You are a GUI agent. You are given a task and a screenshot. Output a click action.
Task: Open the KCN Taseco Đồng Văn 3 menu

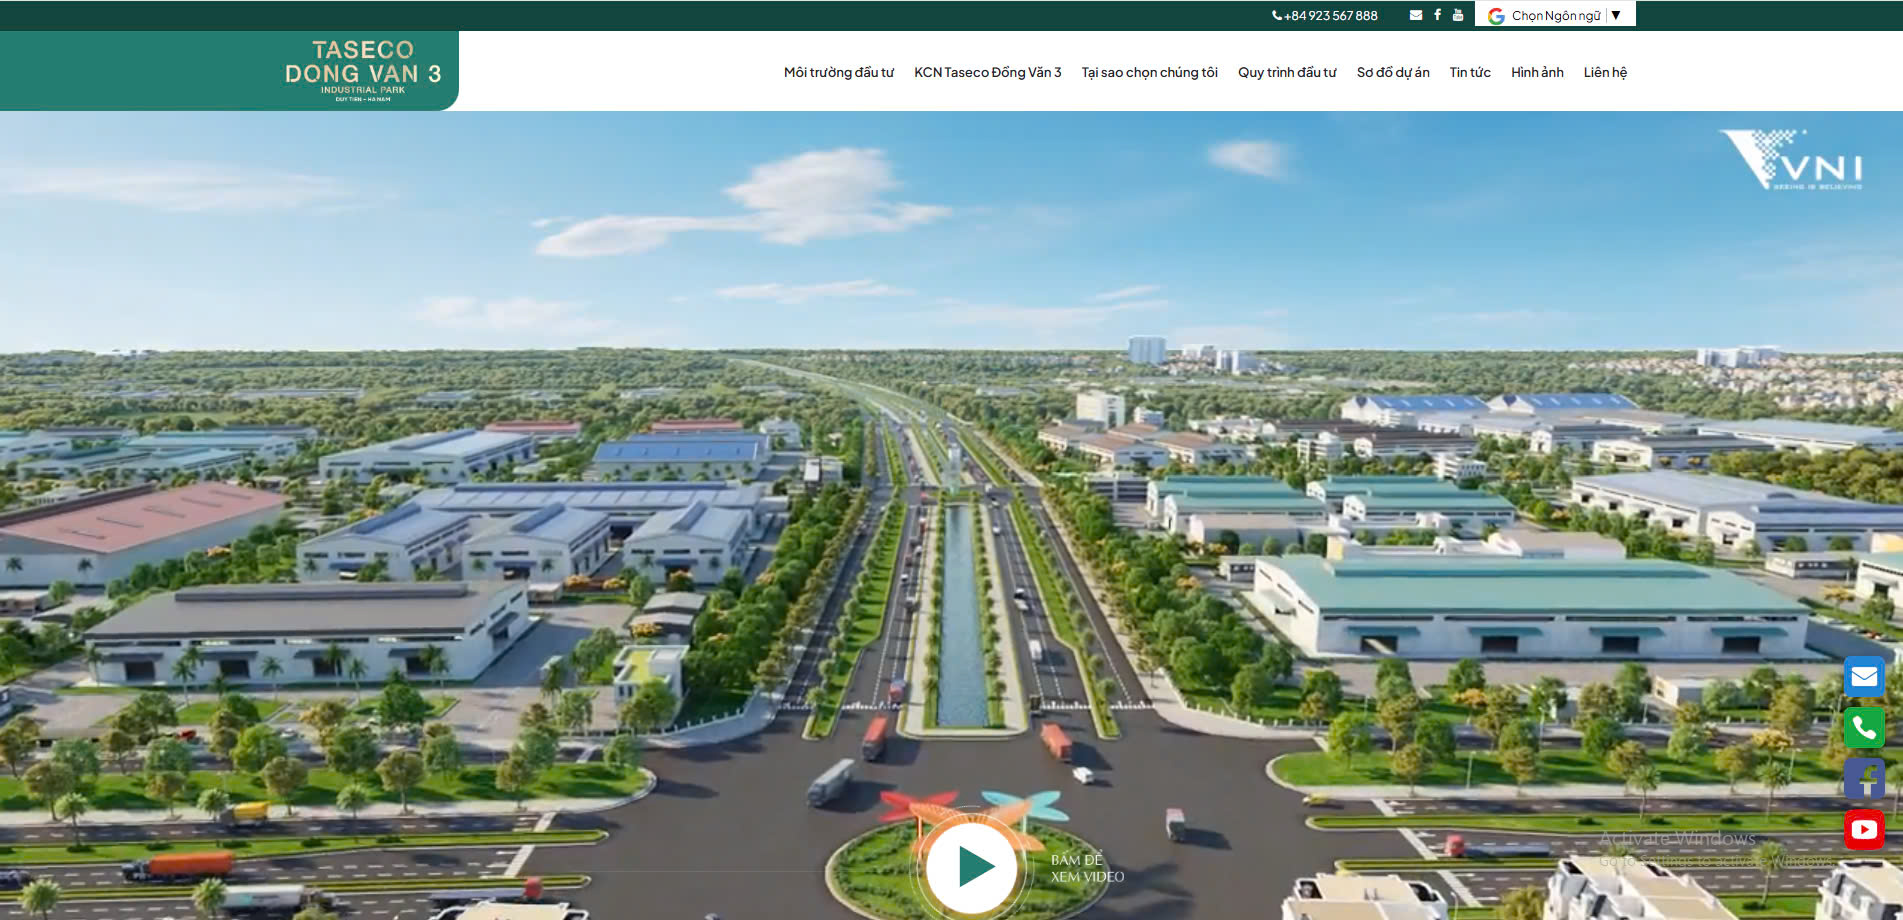(987, 72)
